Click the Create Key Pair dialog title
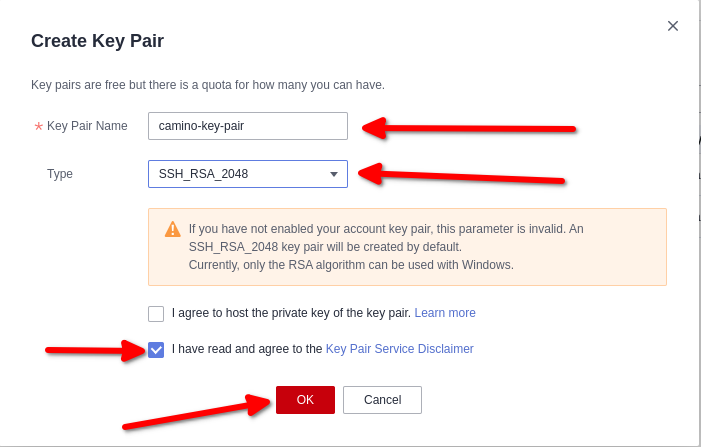 coord(97,41)
